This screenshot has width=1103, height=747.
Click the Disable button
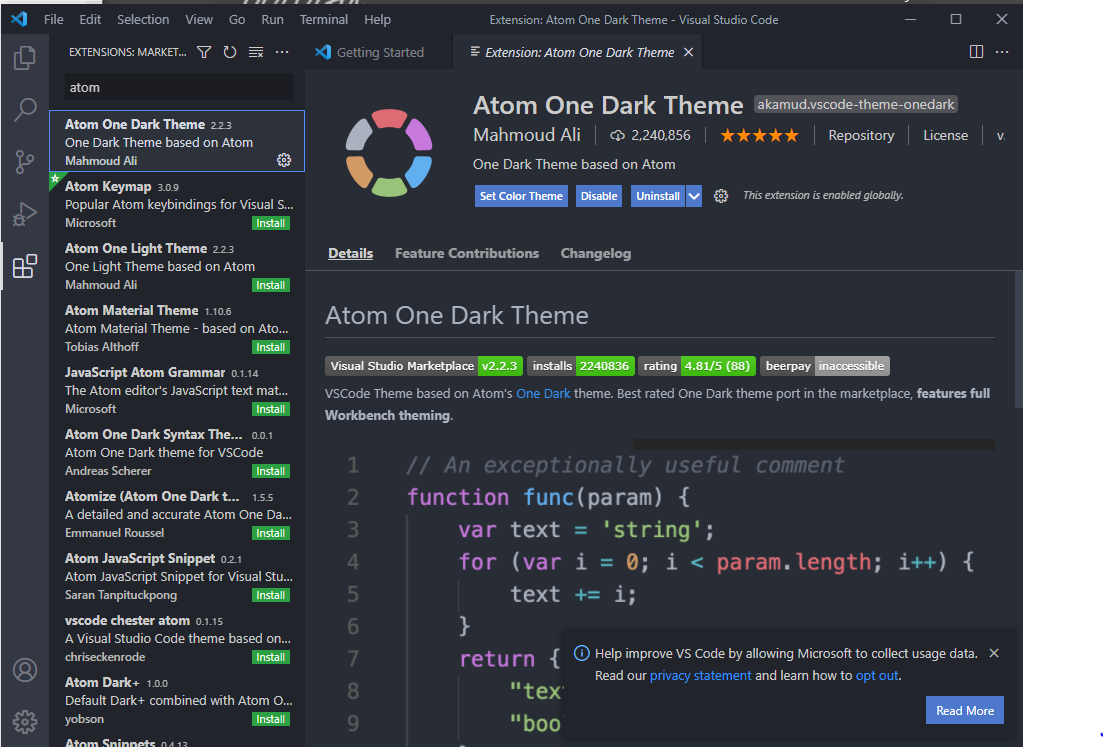(599, 196)
